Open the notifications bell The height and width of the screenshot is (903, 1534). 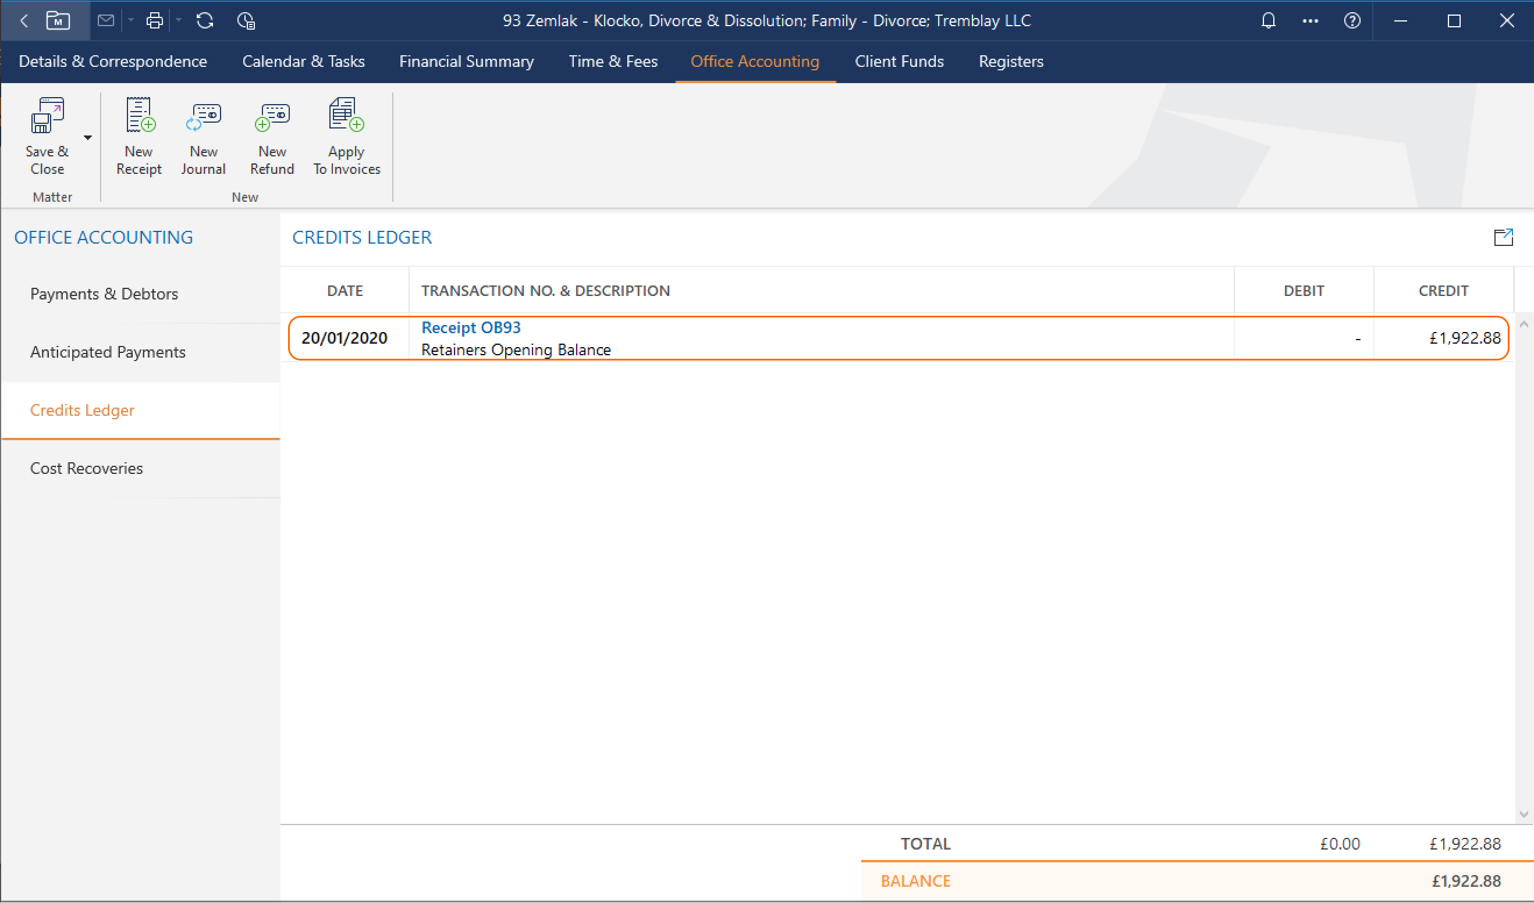tap(1268, 20)
